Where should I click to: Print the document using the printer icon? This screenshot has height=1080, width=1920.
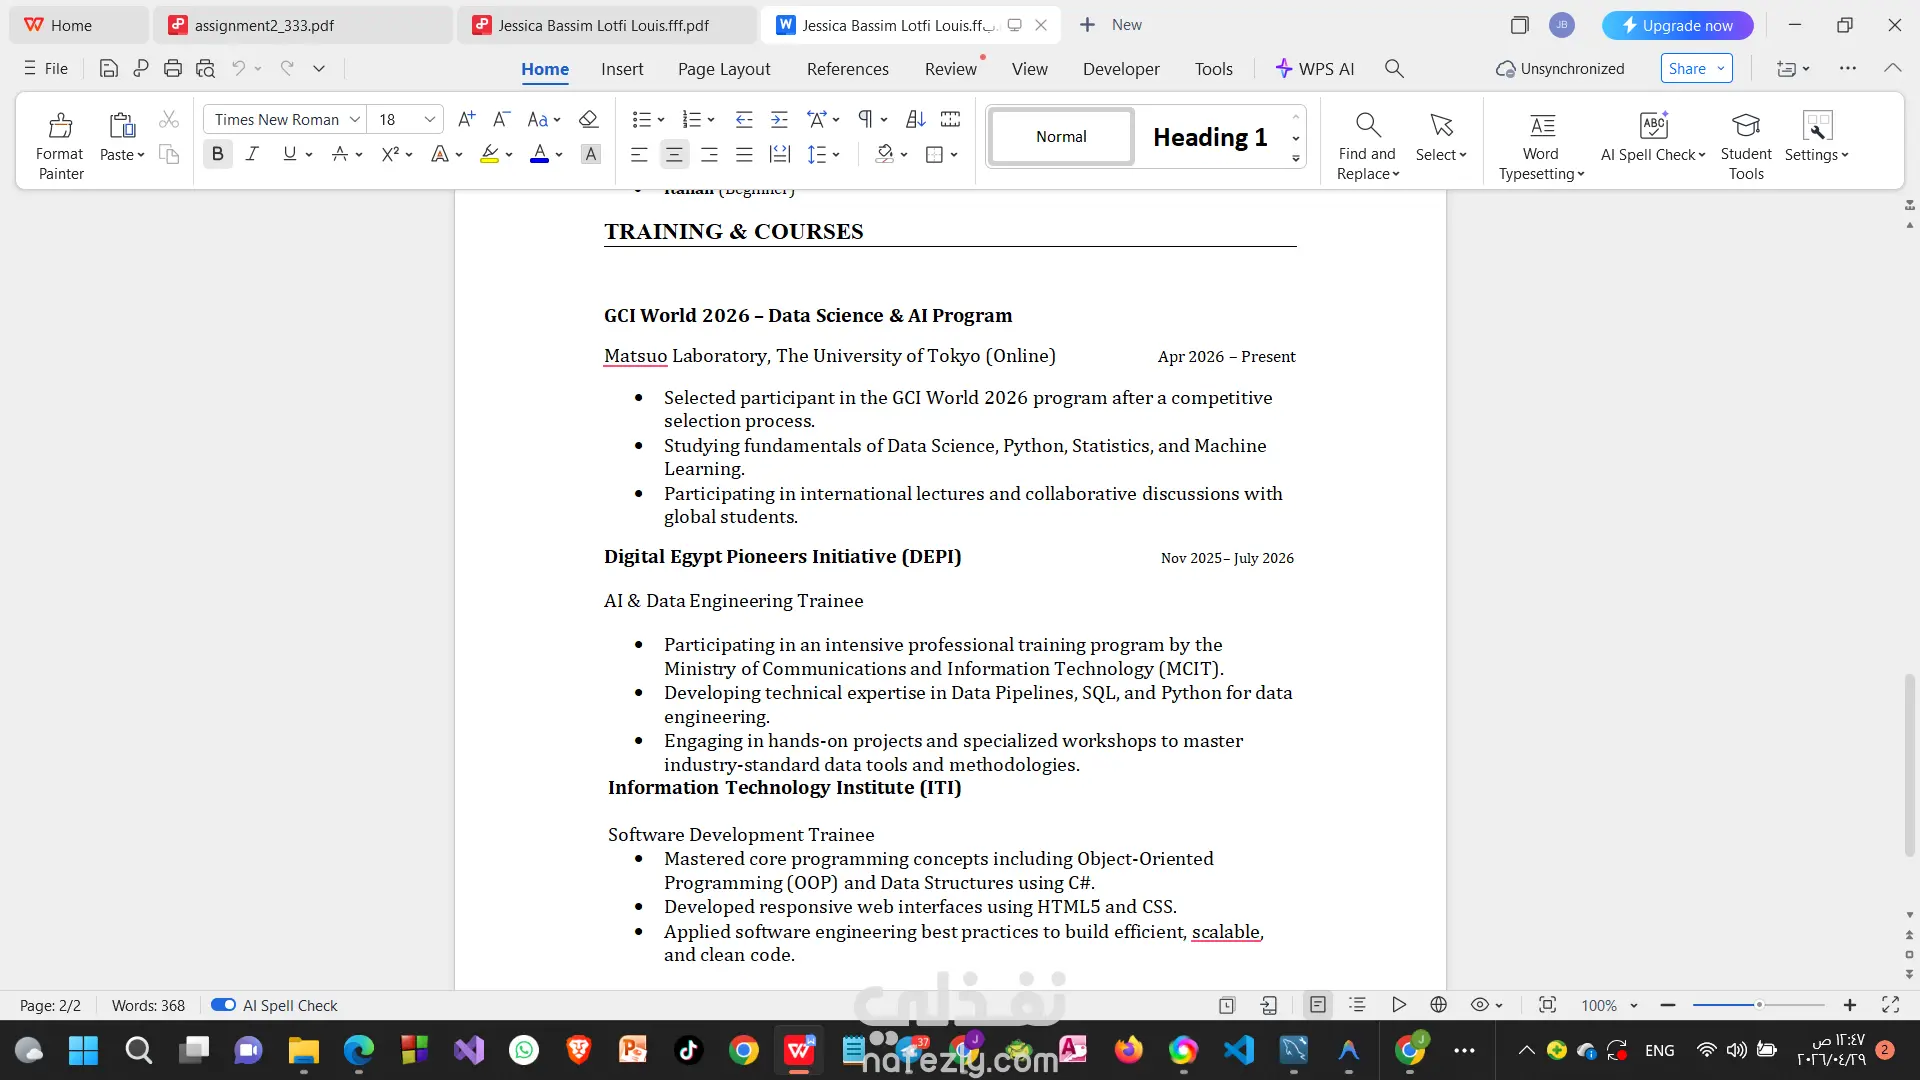click(x=173, y=69)
